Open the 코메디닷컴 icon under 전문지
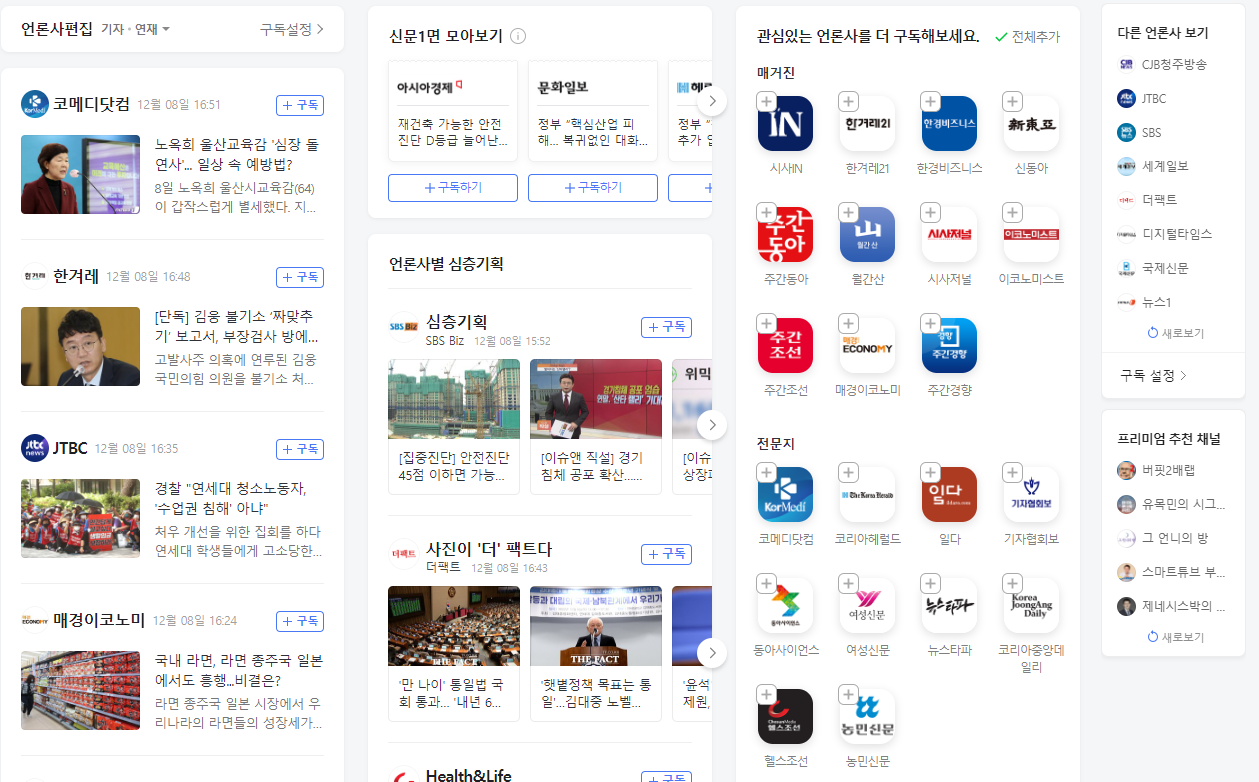Viewport: 1259px width, 782px height. tap(785, 494)
